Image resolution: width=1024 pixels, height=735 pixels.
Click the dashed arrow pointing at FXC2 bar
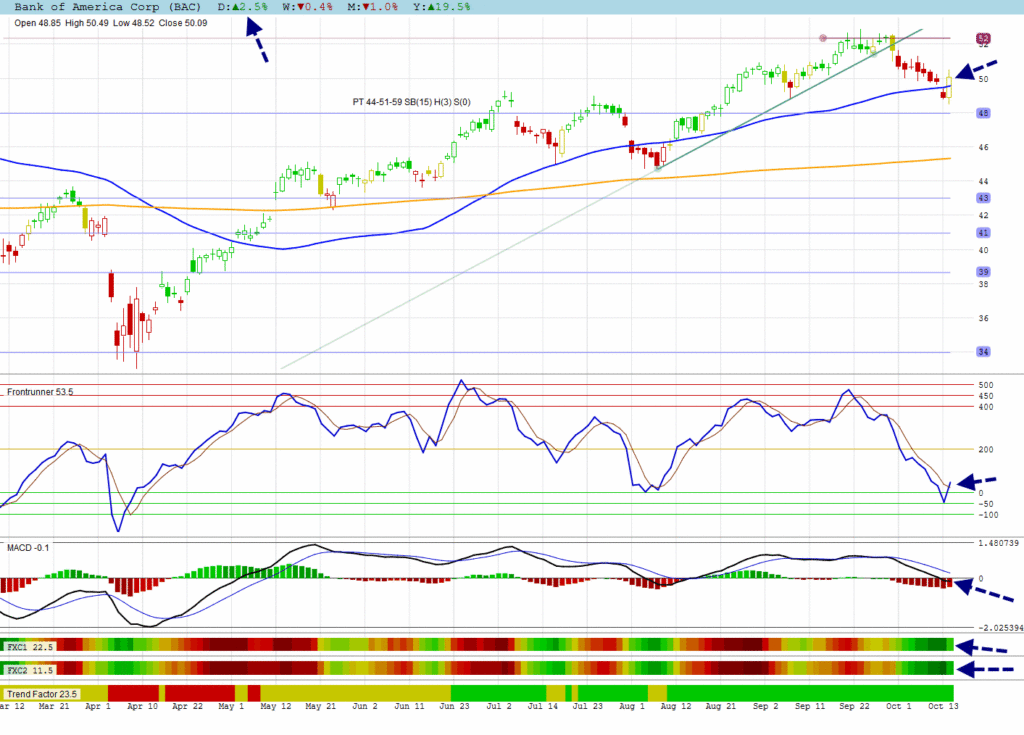pyautogui.click(x=984, y=668)
